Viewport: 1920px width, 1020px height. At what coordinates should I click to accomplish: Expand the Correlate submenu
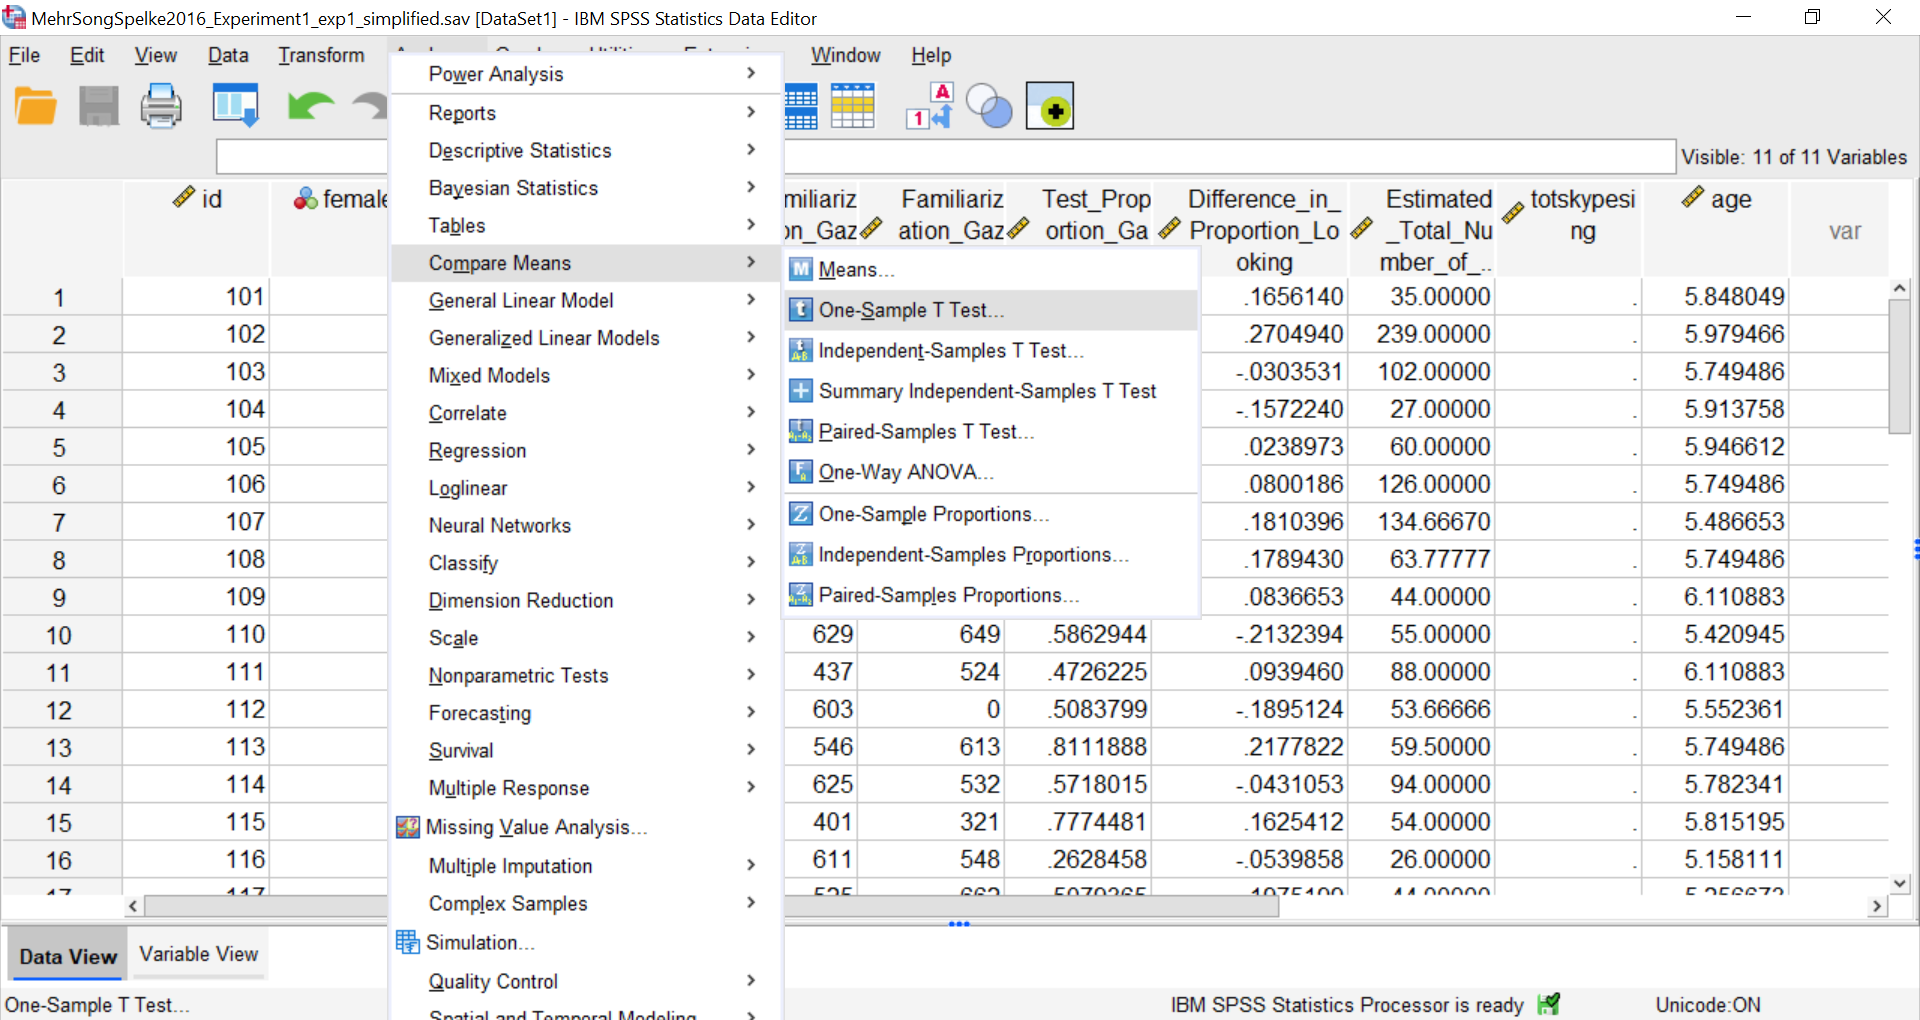coord(585,413)
